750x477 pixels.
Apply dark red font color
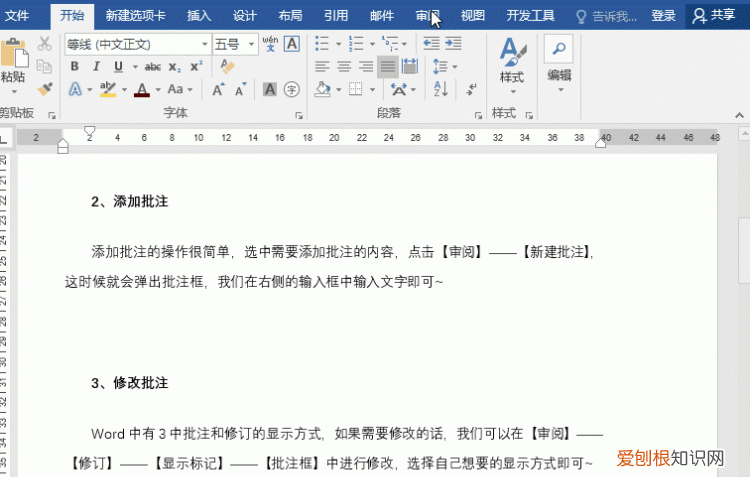(x=142, y=89)
